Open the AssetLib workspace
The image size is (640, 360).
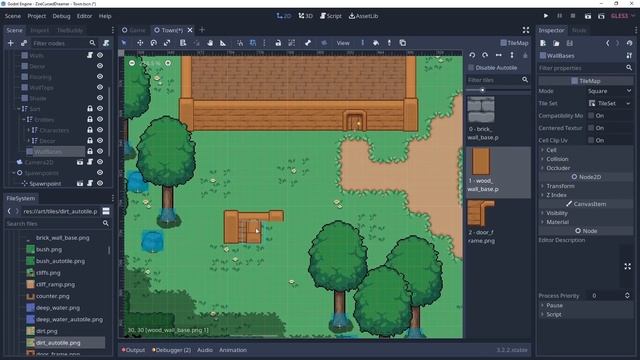(363, 16)
